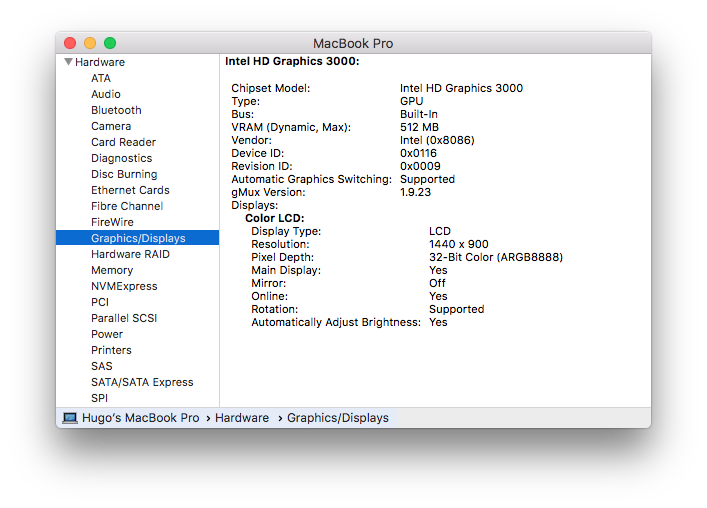Image resolution: width=707 pixels, height=508 pixels.
Task: Click the Intel HD Graphics 3000 heading
Action: 292,61
